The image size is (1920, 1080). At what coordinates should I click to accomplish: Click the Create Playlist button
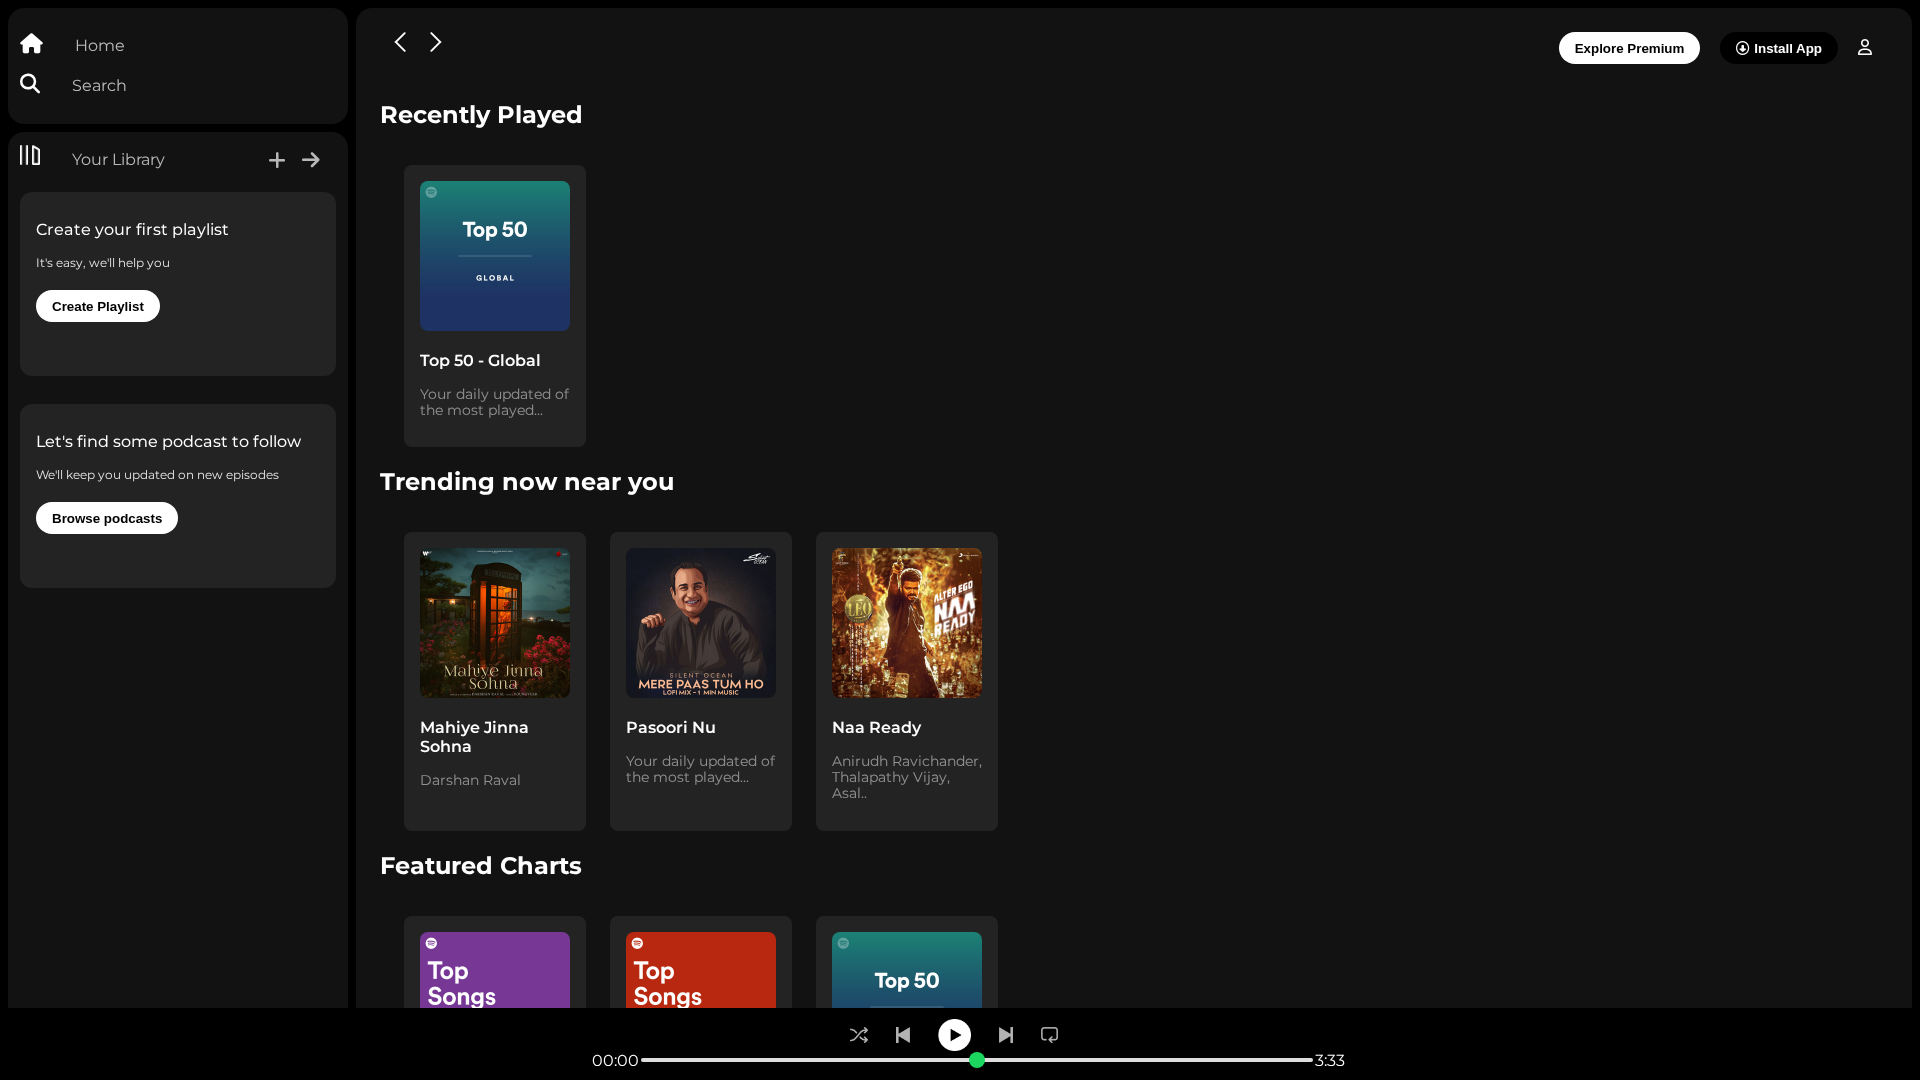tap(98, 306)
